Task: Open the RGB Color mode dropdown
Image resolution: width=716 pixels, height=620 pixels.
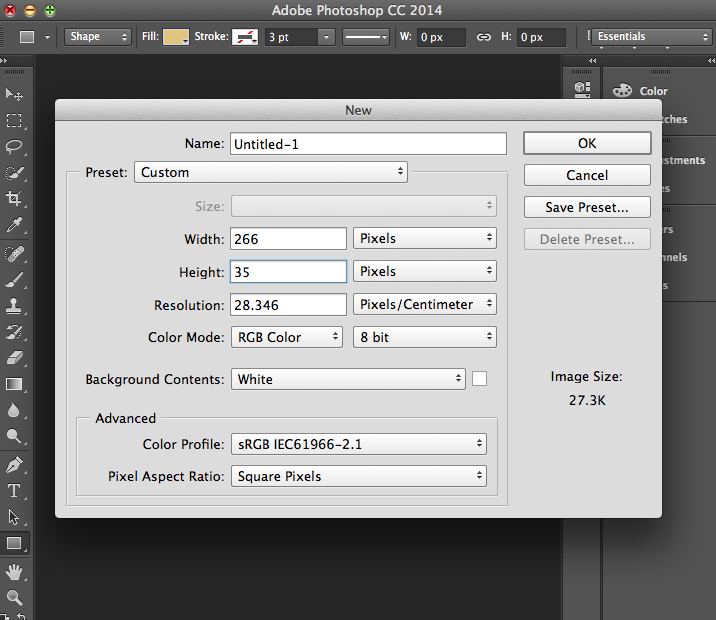Action: click(287, 337)
